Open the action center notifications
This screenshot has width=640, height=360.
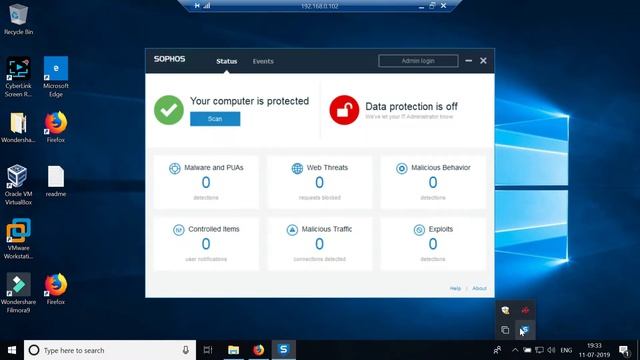click(624, 350)
